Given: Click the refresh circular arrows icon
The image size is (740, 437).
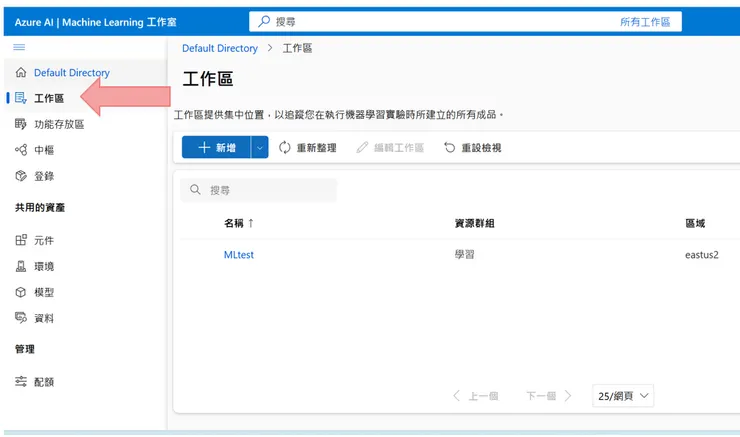Looking at the screenshot, I should 285,147.
